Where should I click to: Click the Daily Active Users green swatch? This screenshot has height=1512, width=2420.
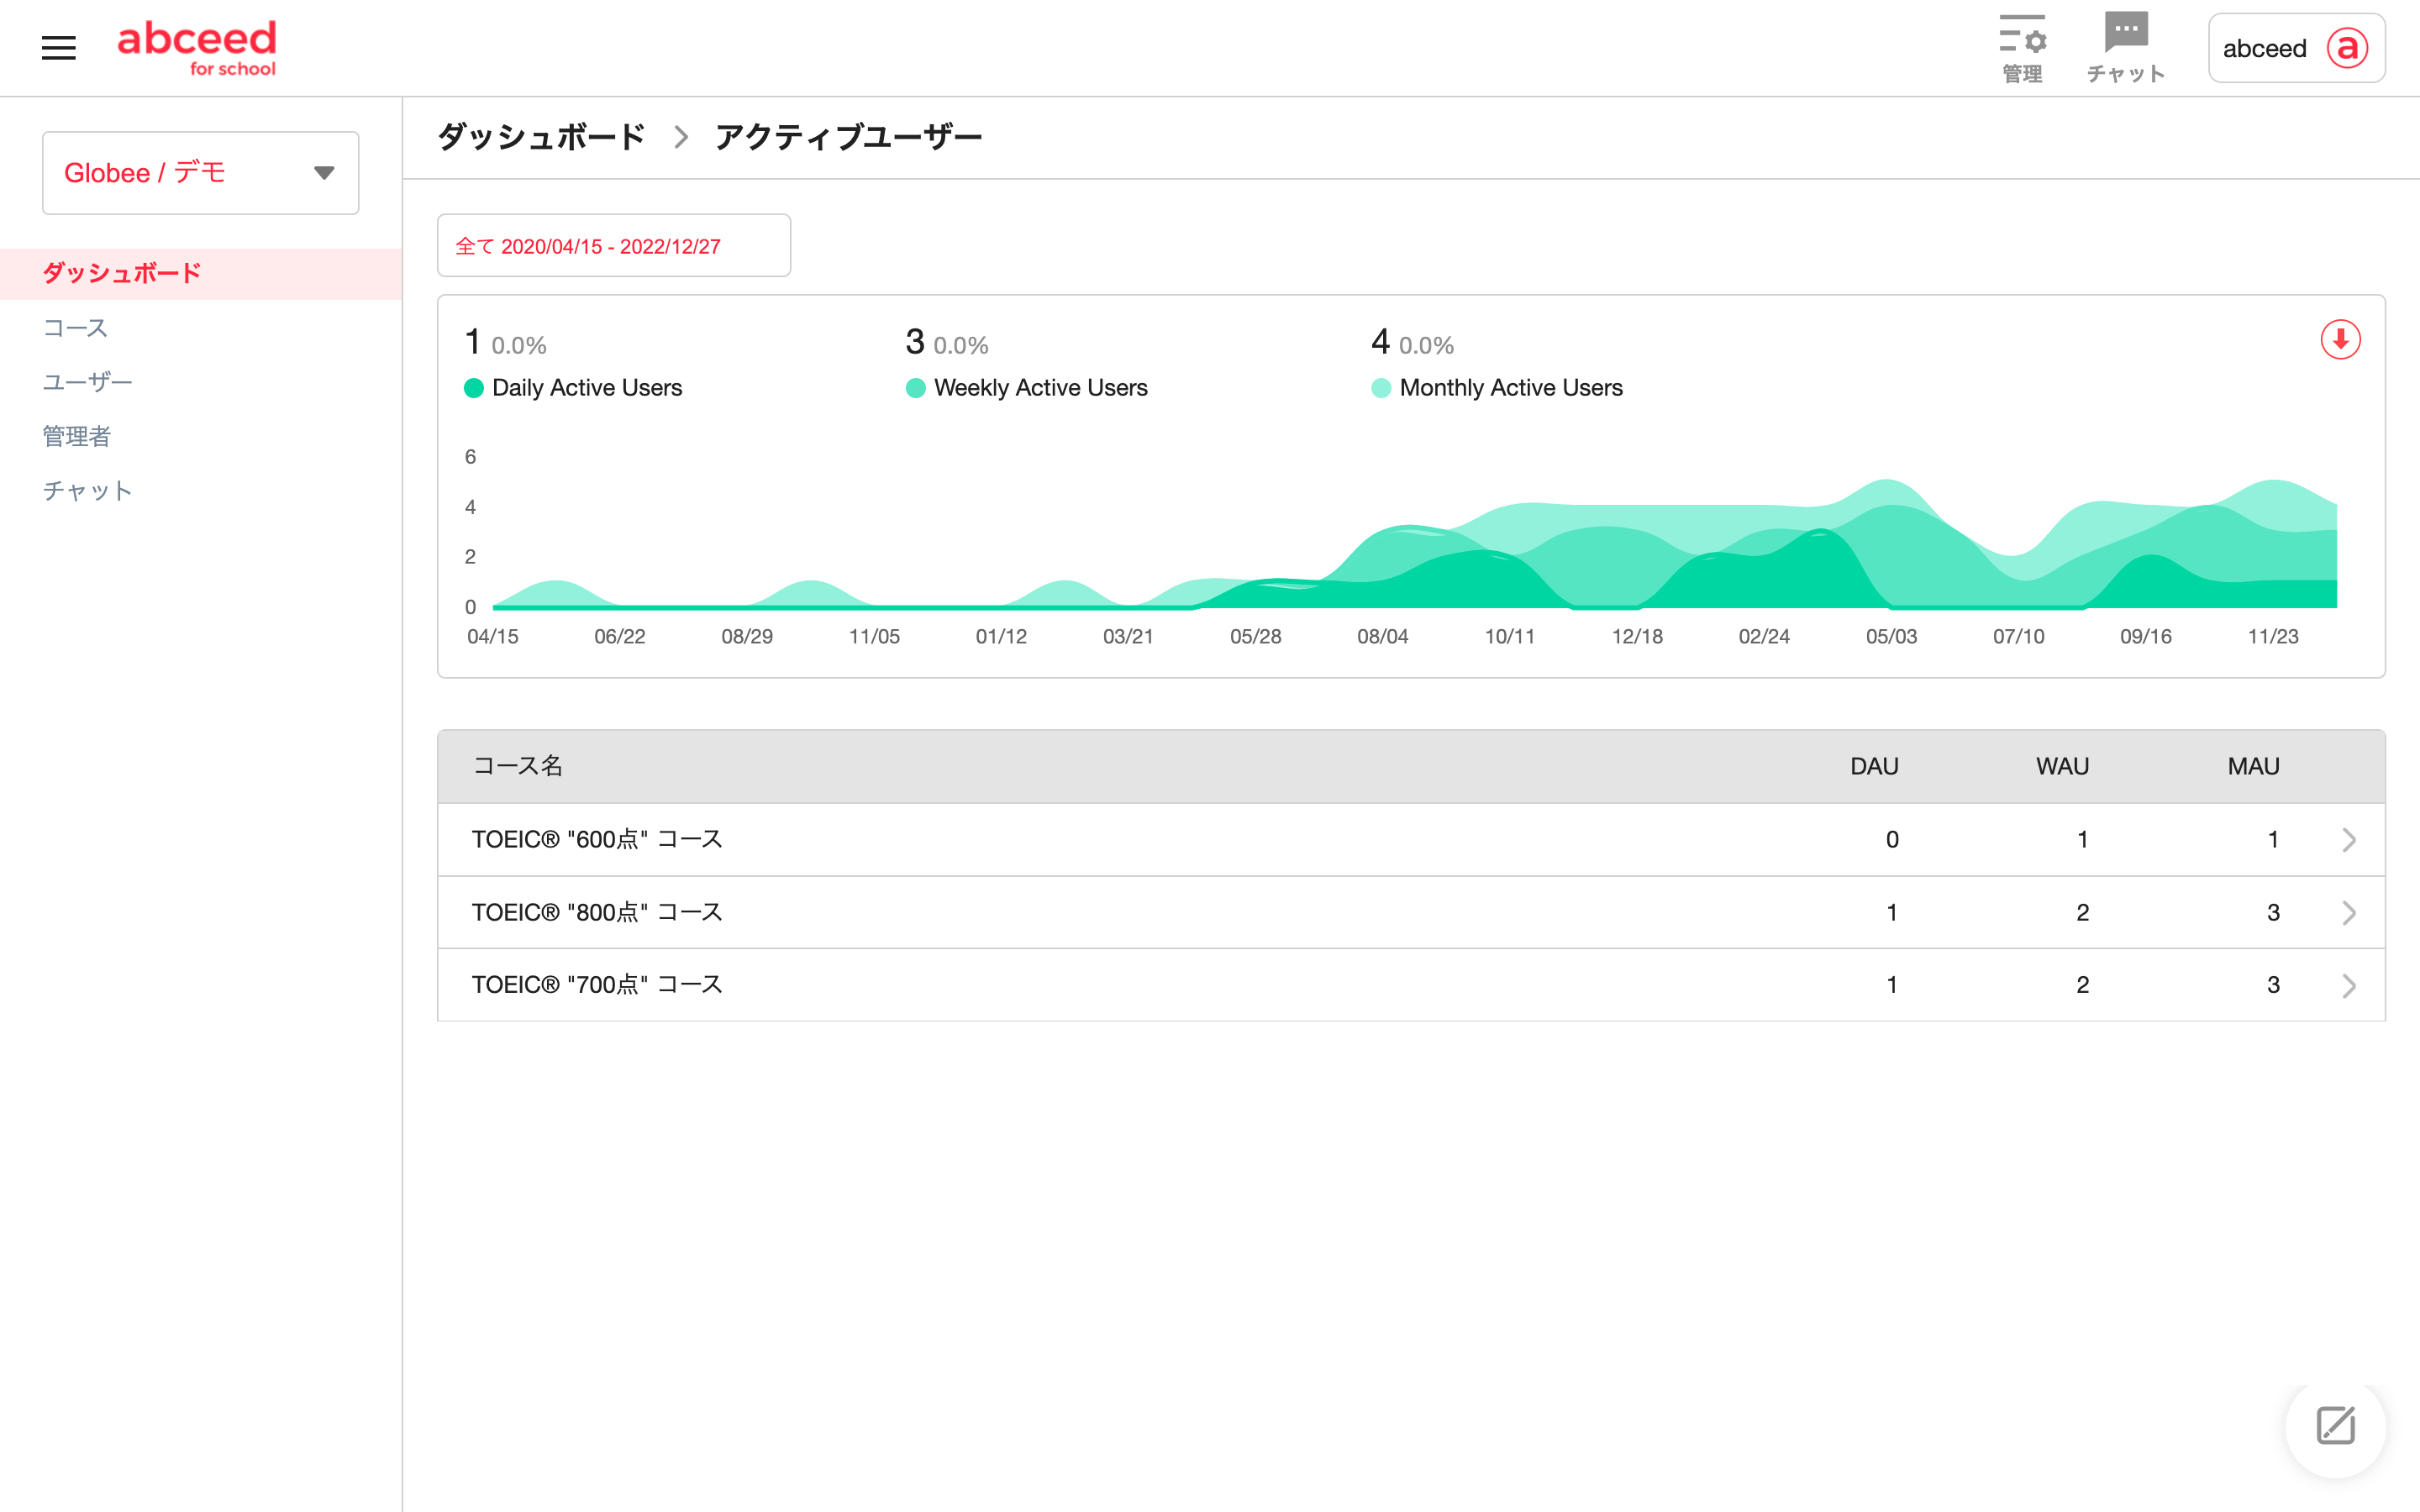474,388
